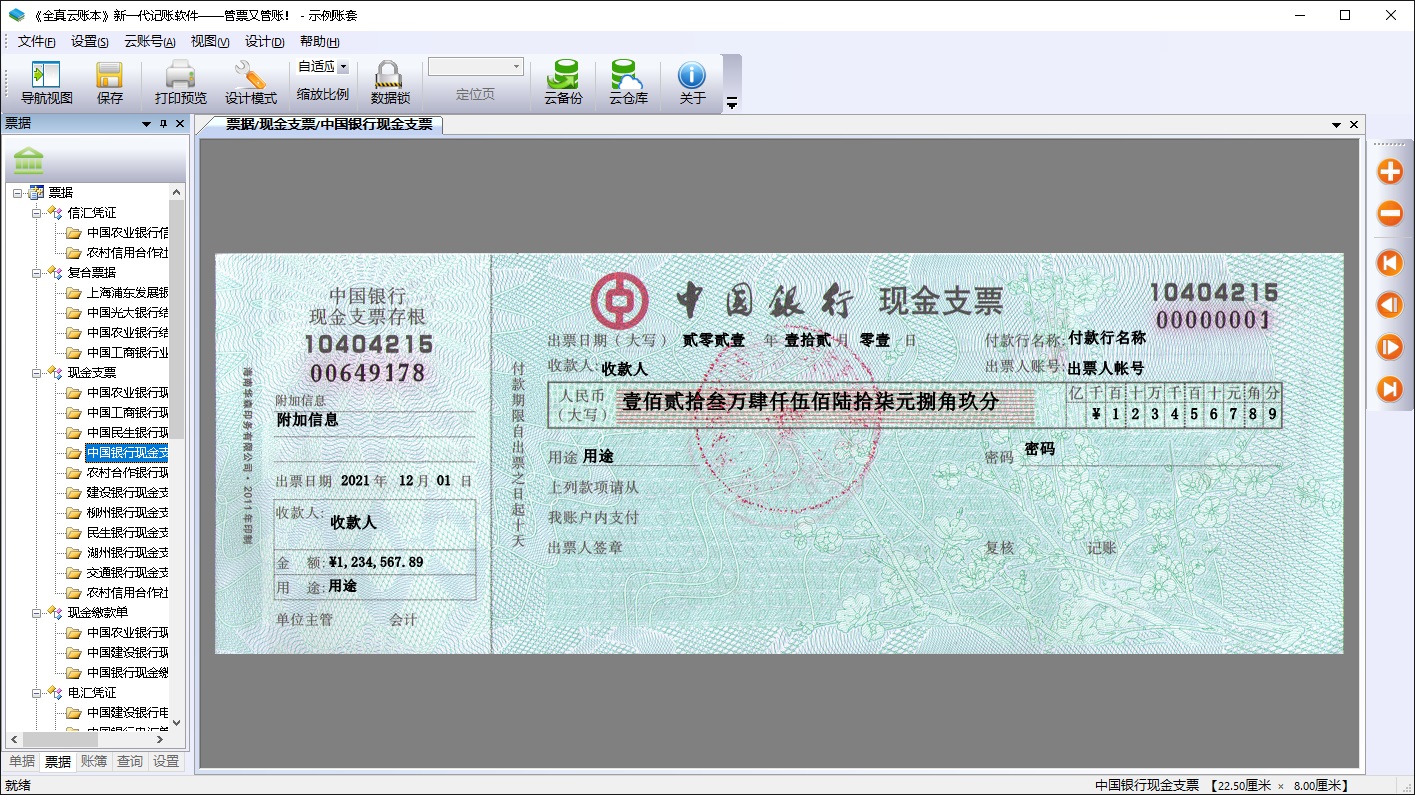This screenshot has width=1415, height=795.
Task: Open the 设置 menu
Action: tap(90, 41)
